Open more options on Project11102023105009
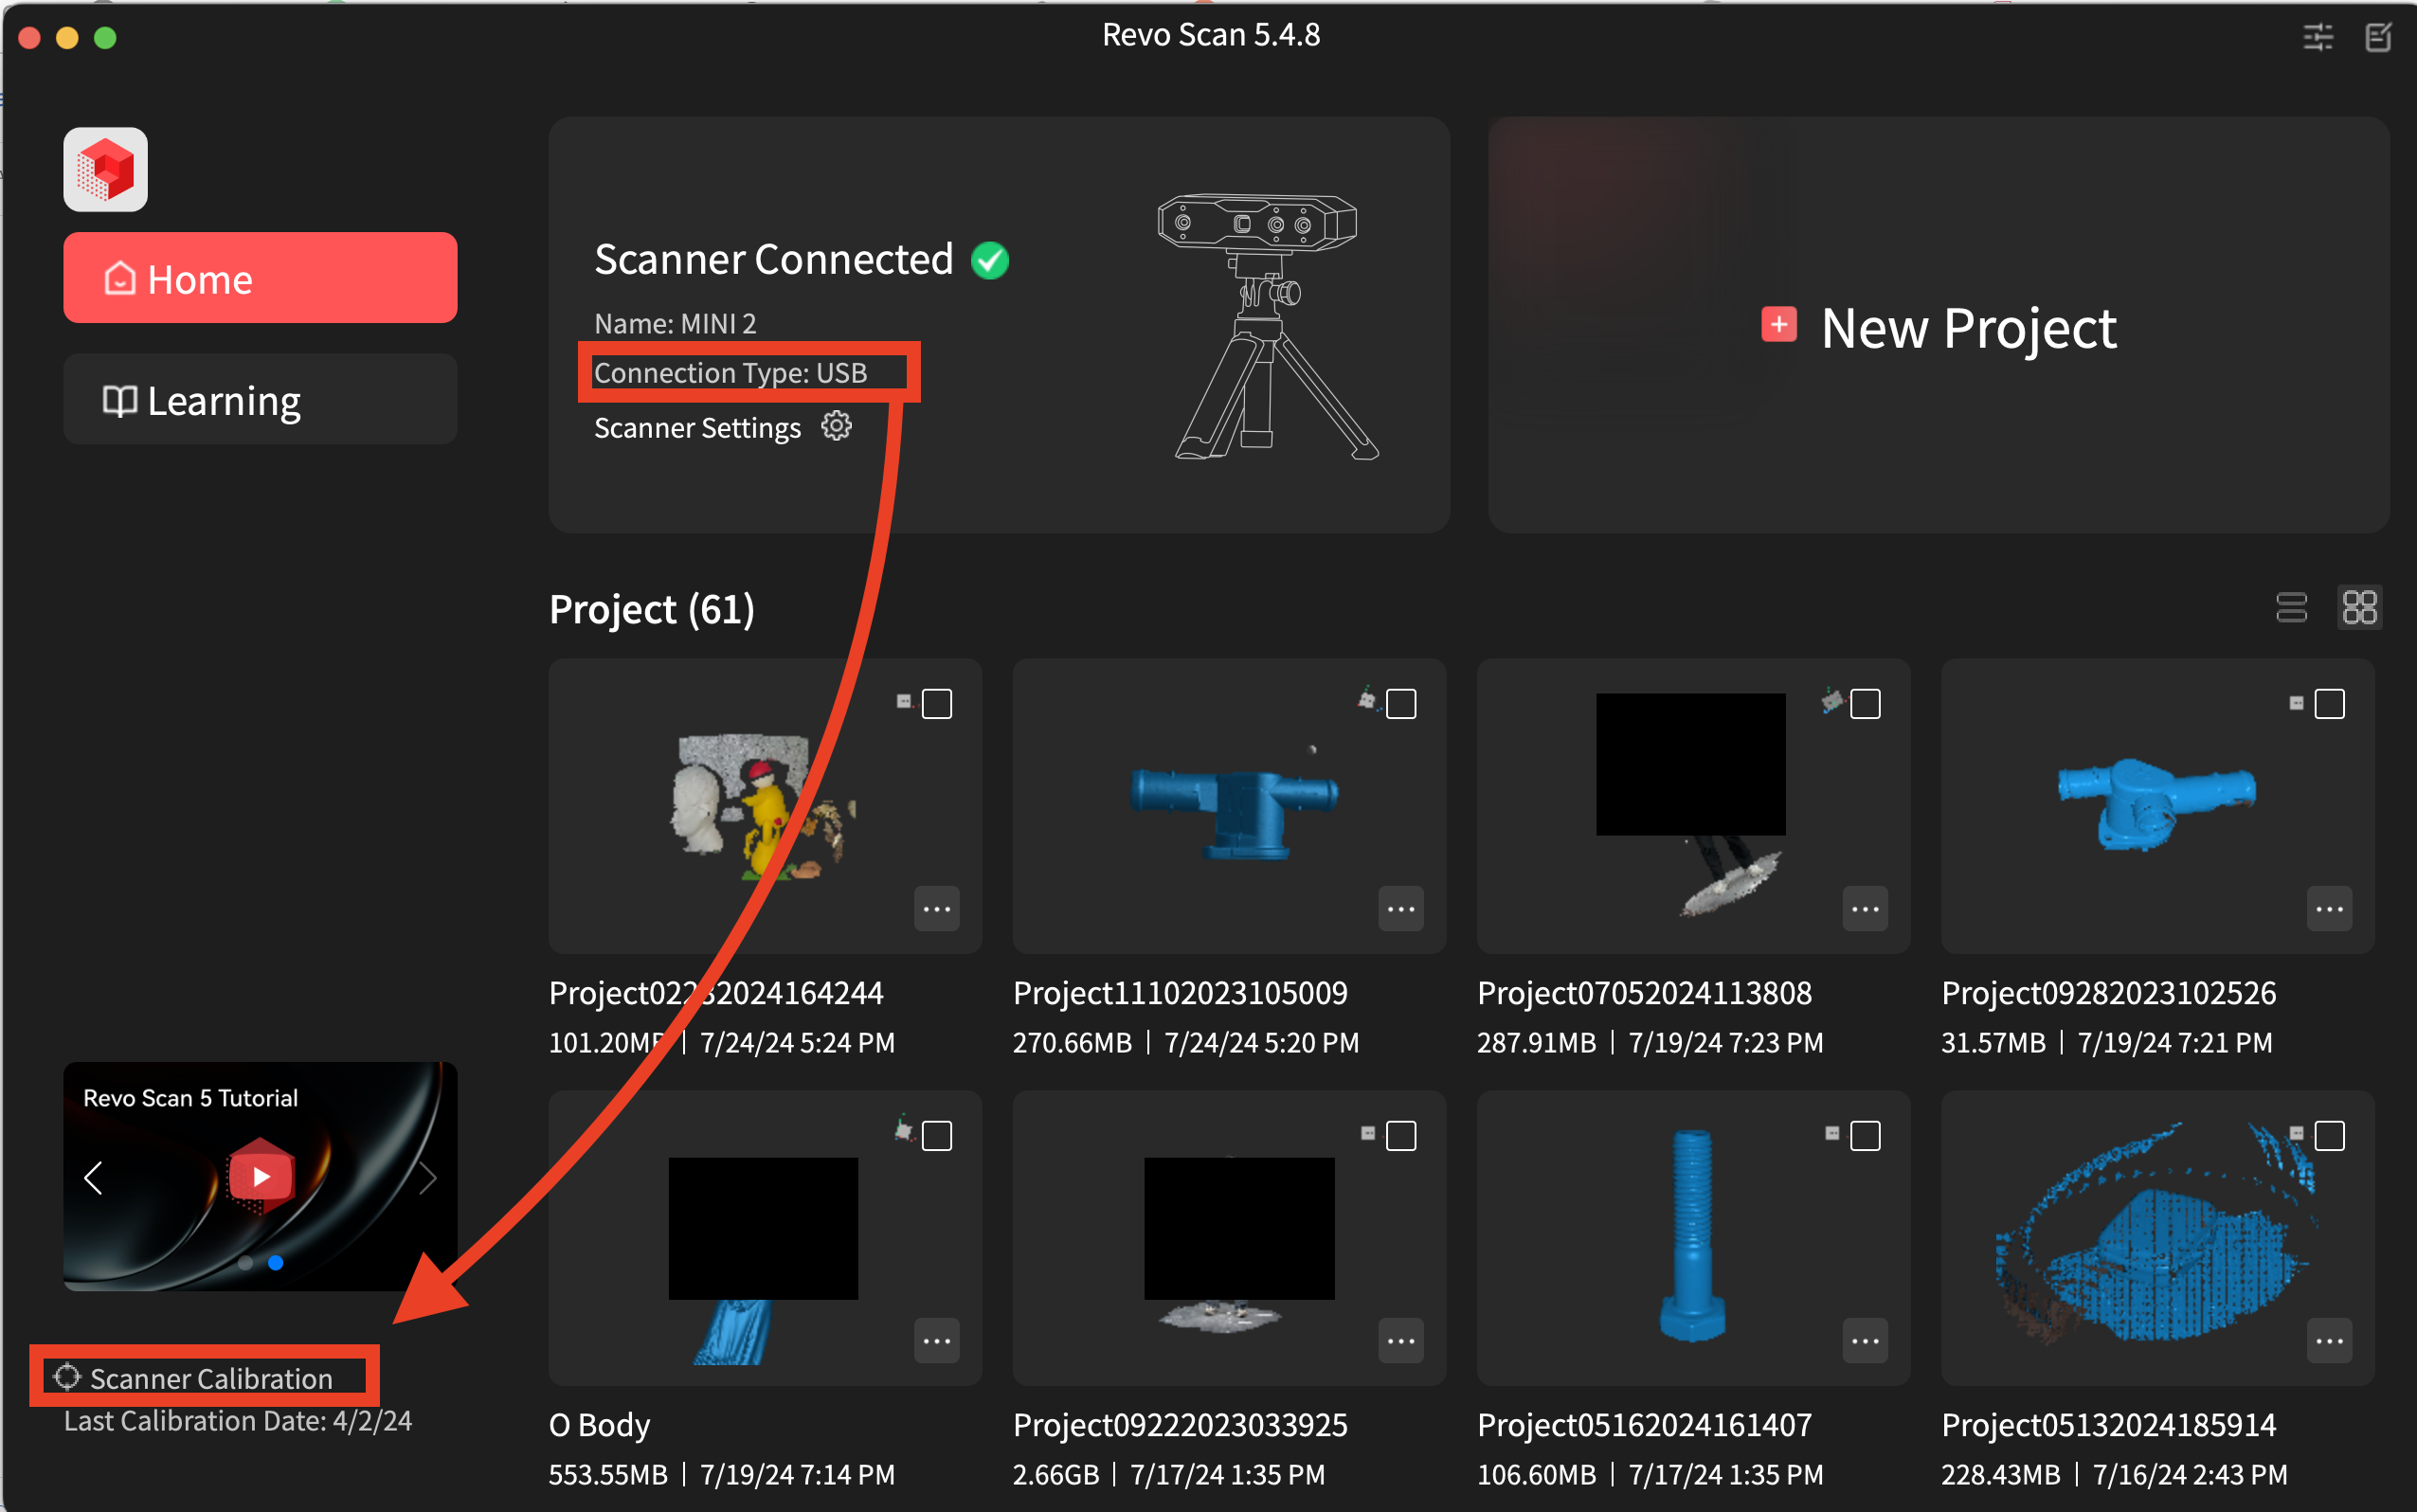Screen dimensions: 2417x1512 (x=1401, y=908)
